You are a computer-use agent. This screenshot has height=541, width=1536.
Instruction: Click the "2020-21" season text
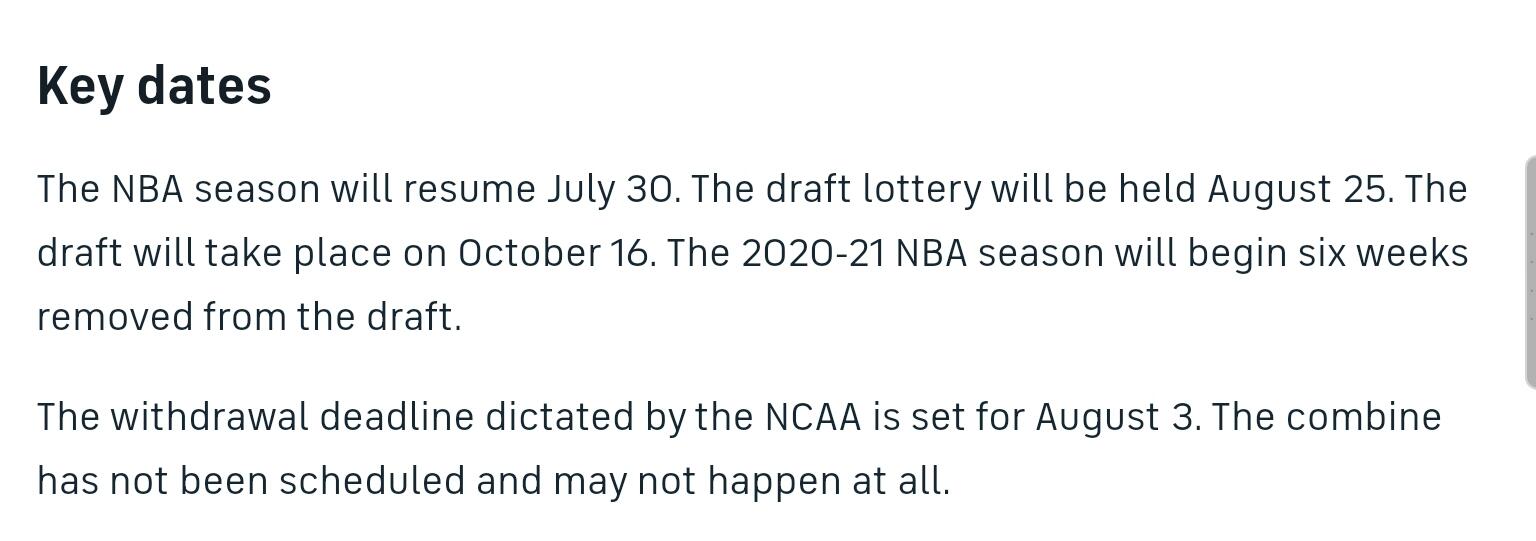(813, 253)
